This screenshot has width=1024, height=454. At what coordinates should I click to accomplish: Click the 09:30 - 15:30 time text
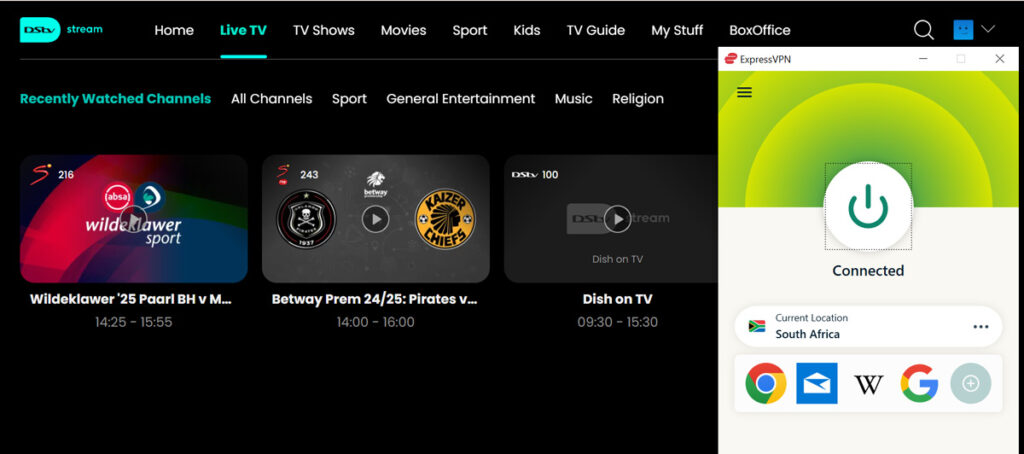click(617, 322)
